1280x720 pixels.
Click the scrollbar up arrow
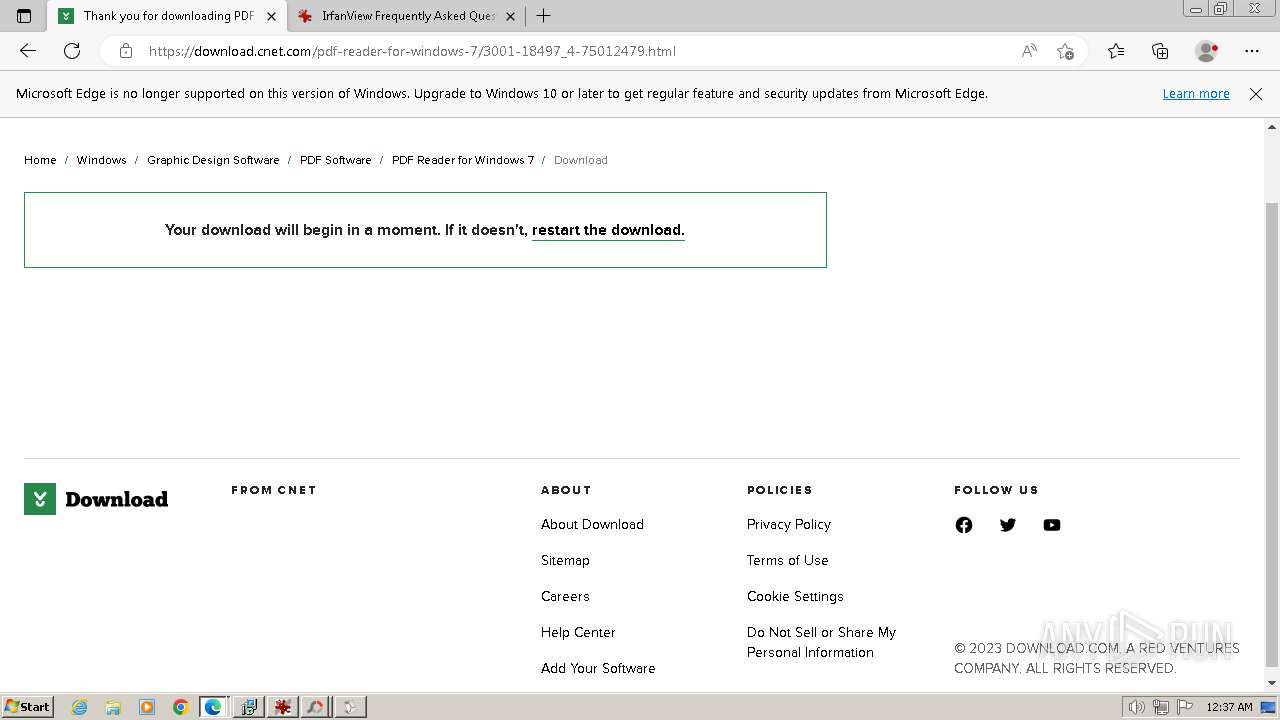coord(1272,127)
